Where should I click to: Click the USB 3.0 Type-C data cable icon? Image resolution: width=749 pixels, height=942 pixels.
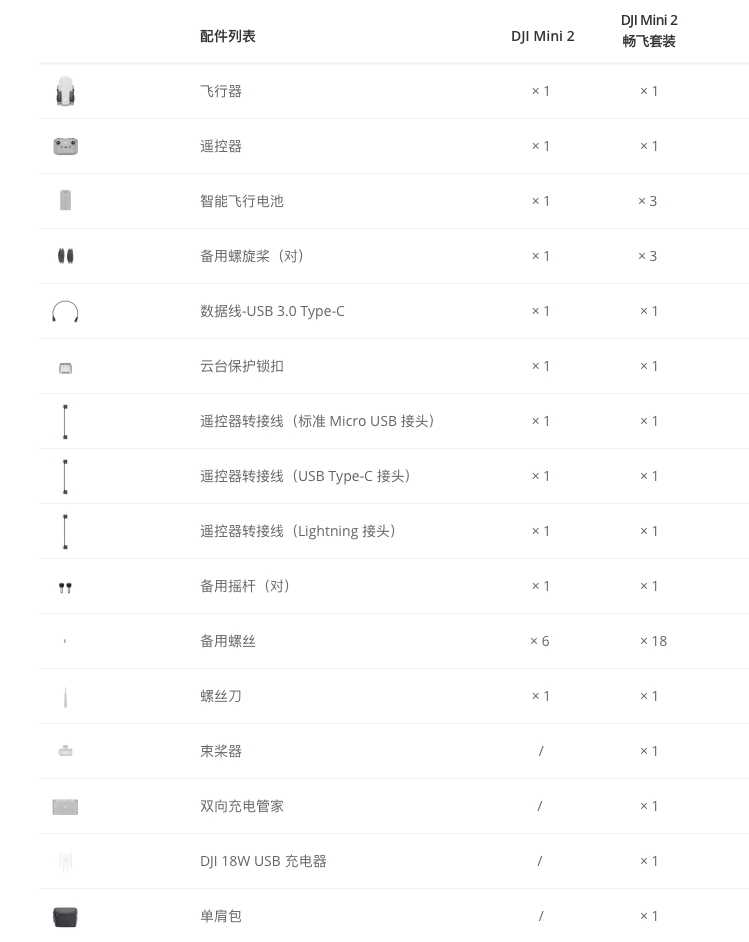(65, 311)
